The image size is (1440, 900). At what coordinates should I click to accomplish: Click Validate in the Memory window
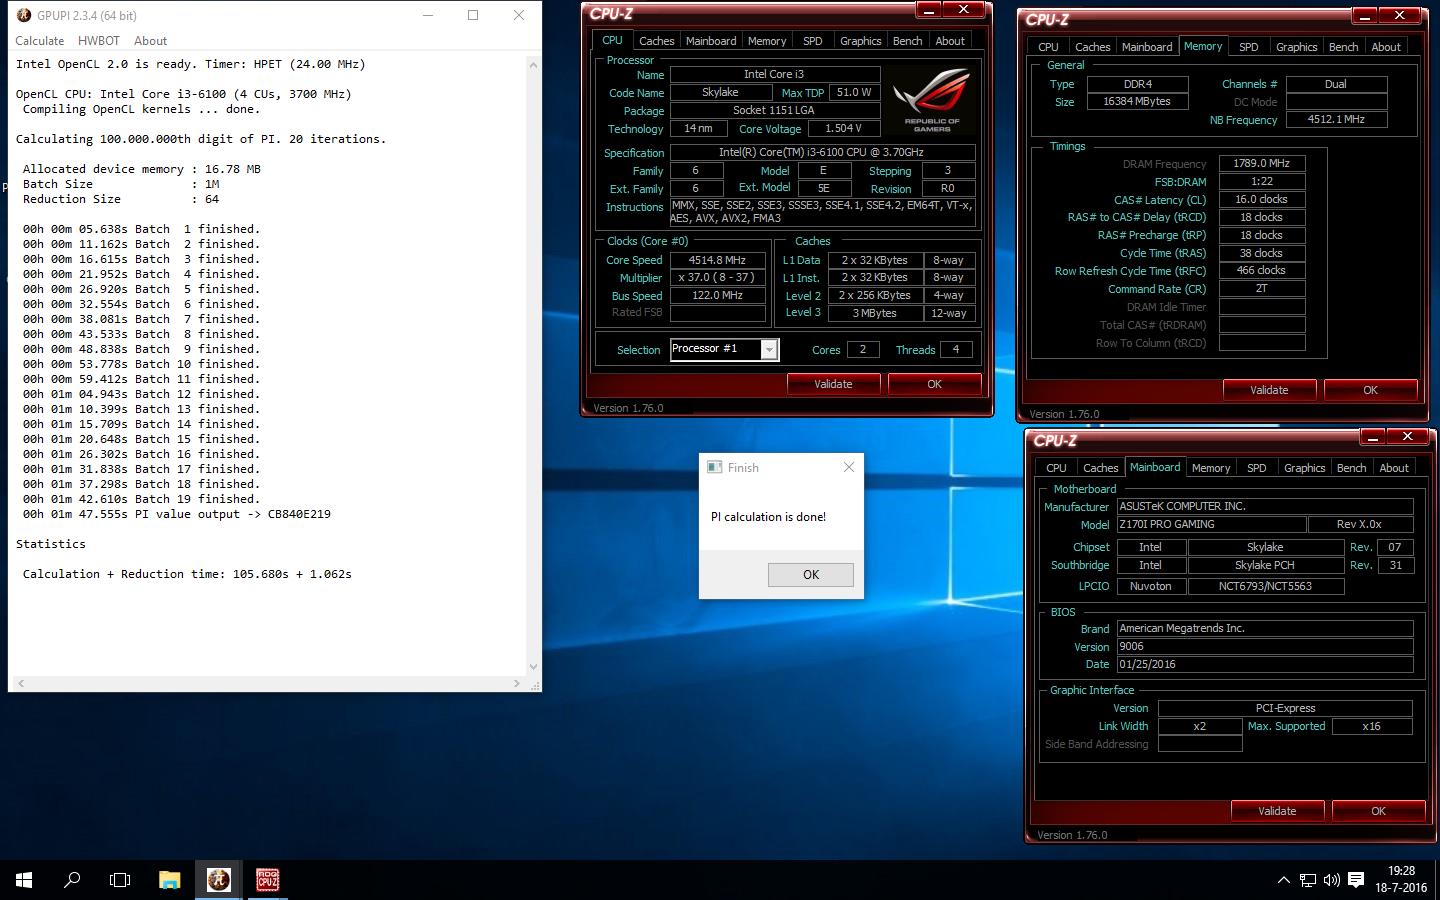1269,390
